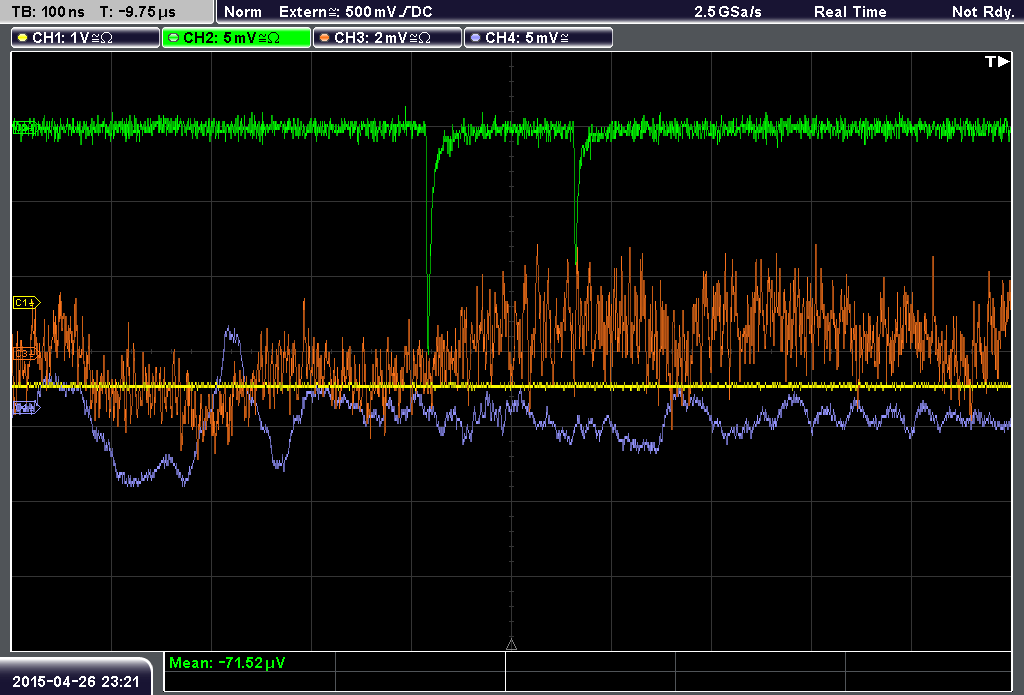Click the purple CH4 color dot

point(475,38)
